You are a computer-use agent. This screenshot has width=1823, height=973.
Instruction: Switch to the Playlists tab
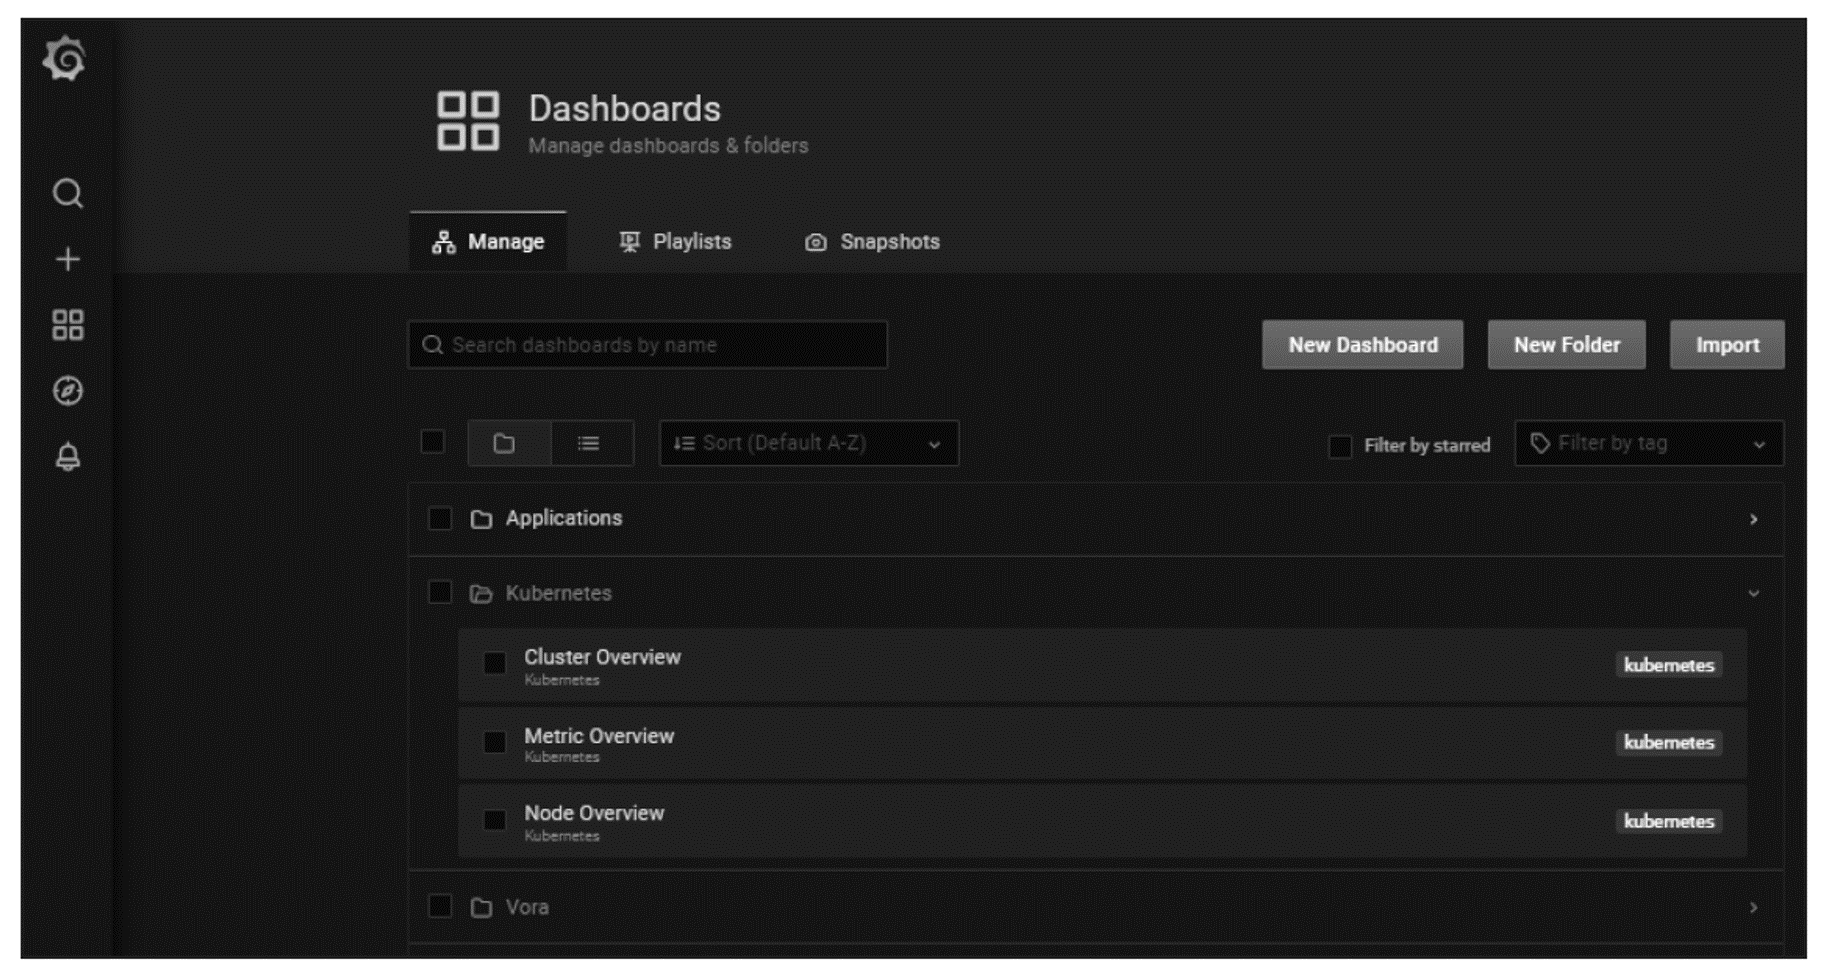point(675,242)
